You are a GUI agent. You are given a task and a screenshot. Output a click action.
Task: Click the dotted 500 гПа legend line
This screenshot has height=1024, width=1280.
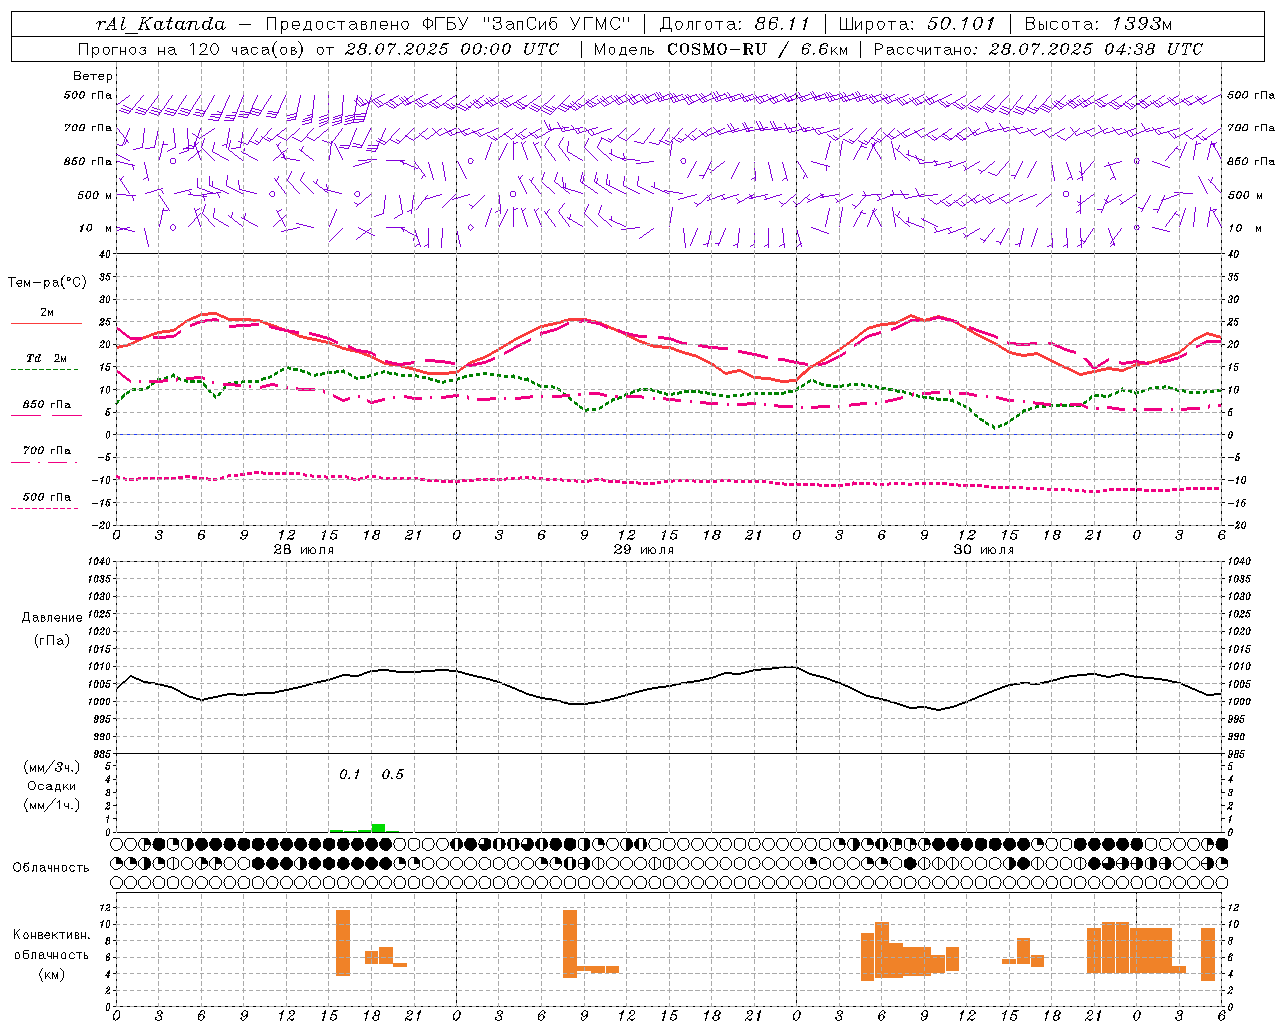point(44,508)
